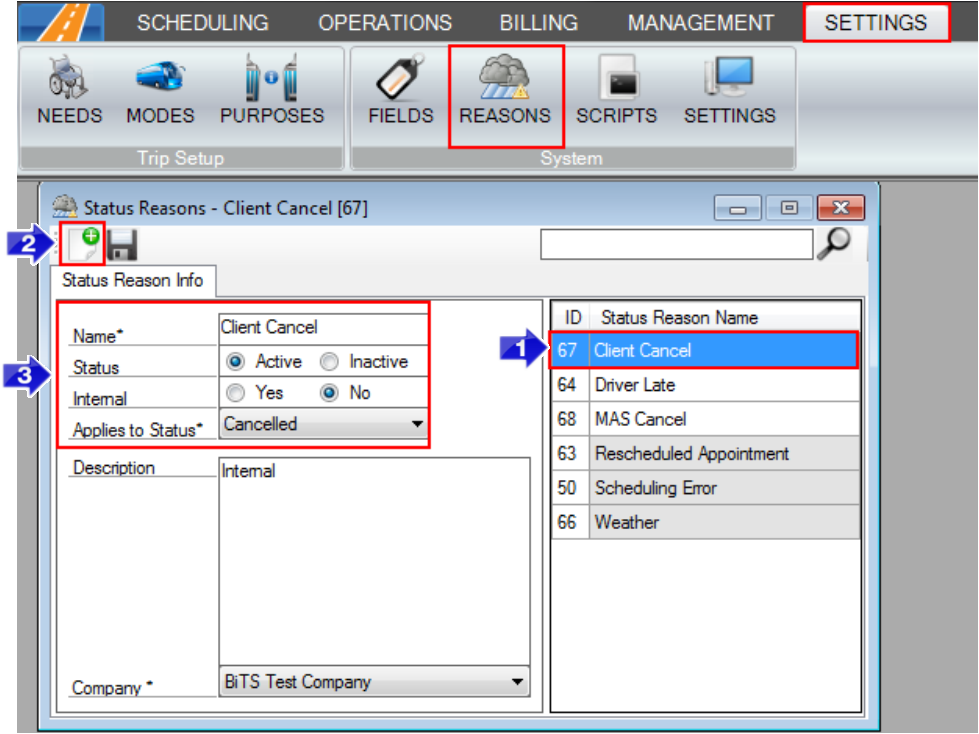Open the Applies to Status dropdown

(x=324, y=424)
